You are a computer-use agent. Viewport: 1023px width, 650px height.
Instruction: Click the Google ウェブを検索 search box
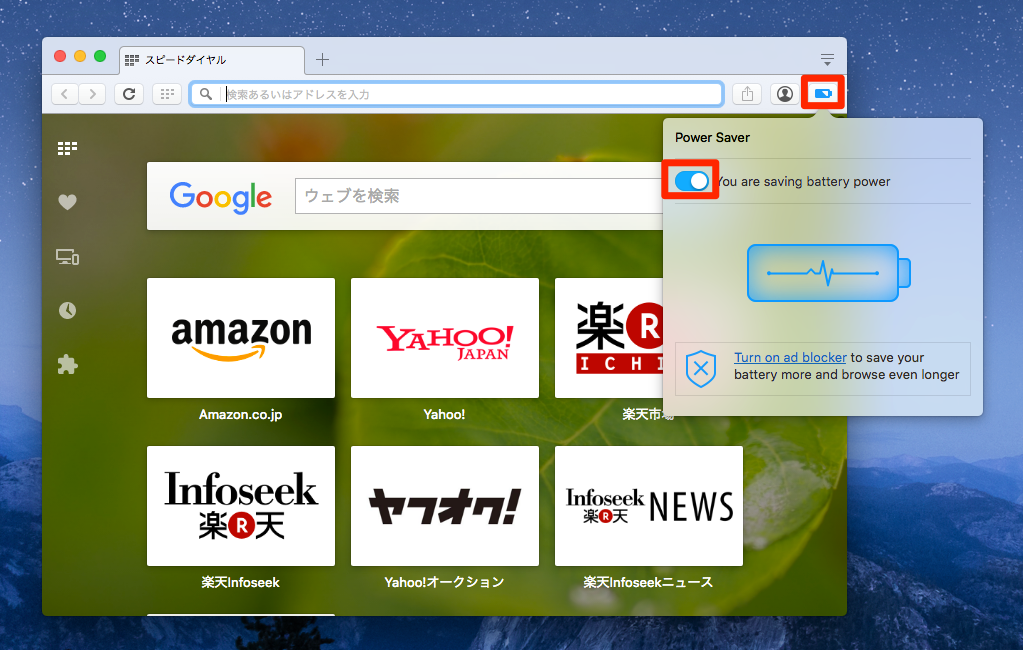tap(480, 196)
